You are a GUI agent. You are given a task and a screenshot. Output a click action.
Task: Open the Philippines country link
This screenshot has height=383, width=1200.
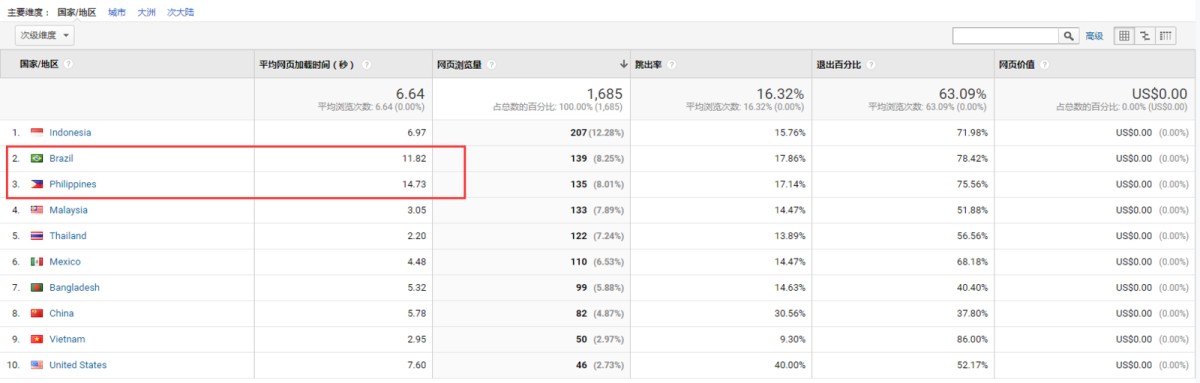click(x=73, y=184)
